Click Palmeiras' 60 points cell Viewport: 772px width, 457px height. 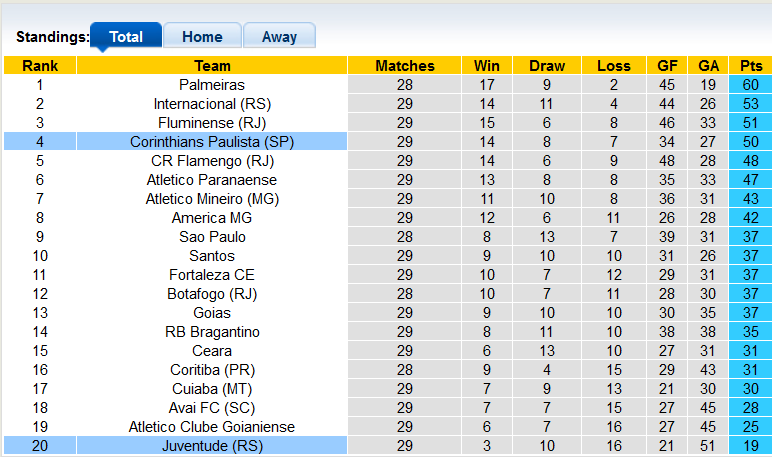pyautogui.click(x=750, y=85)
